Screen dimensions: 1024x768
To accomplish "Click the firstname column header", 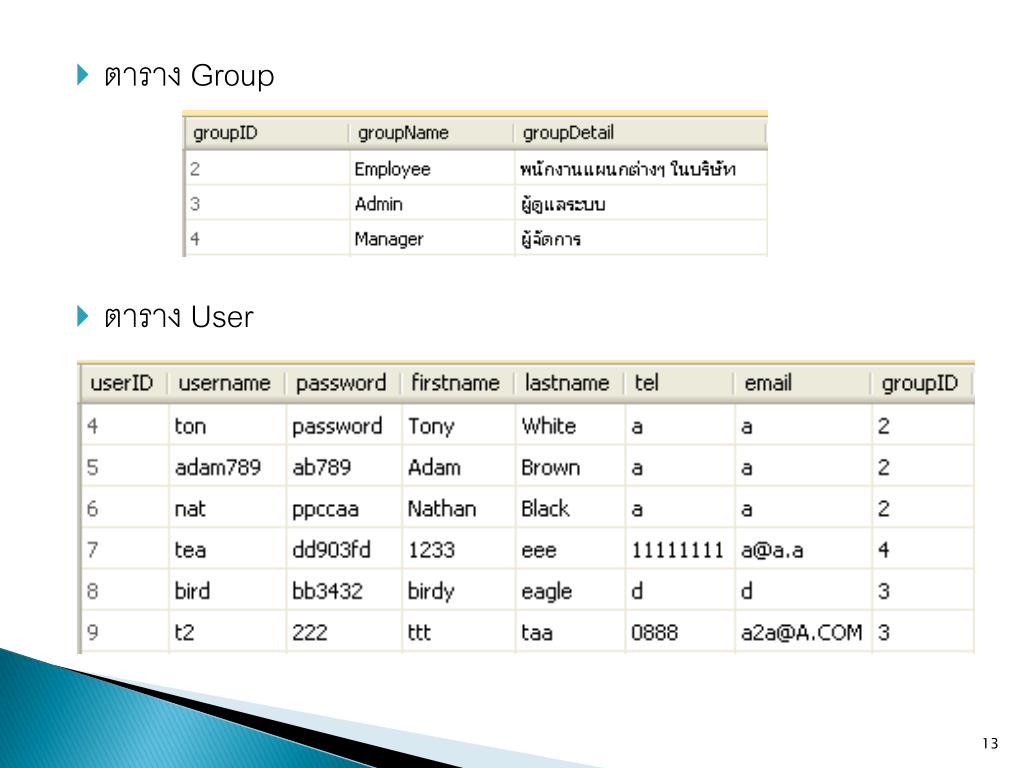I will click(458, 383).
